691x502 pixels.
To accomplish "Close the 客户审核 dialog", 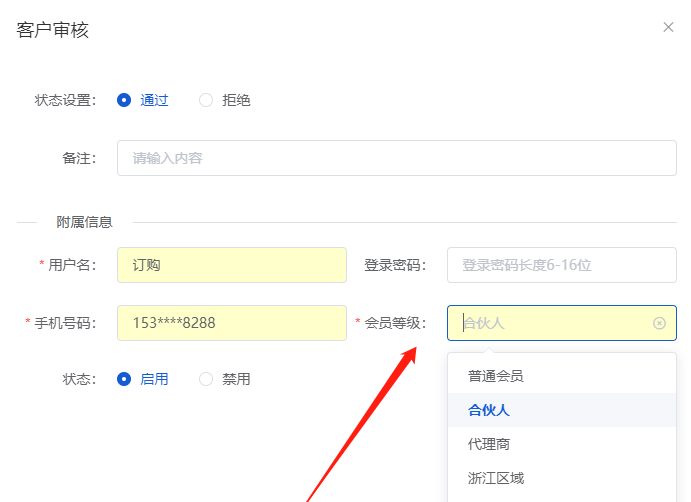I will [x=668, y=27].
